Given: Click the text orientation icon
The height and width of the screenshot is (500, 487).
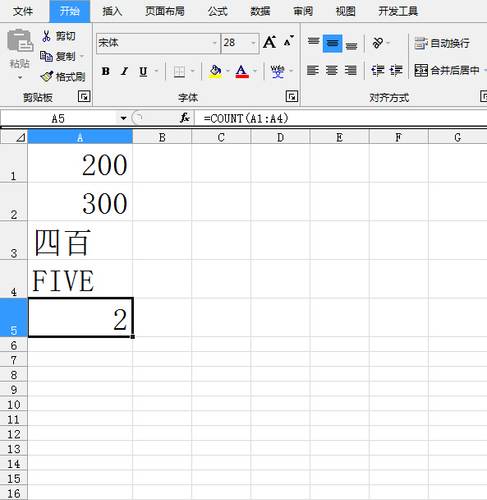Looking at the screenshot, I should 378,43.
